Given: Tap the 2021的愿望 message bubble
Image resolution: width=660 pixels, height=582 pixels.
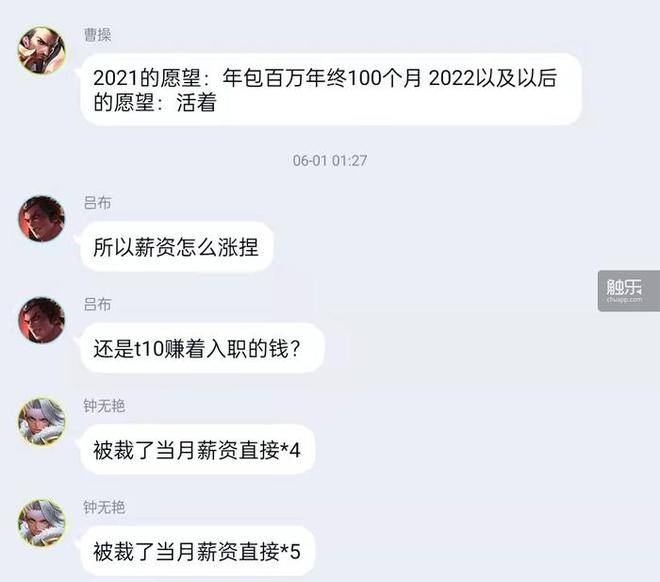Looking at the screenshot, I should coord(331,89).
